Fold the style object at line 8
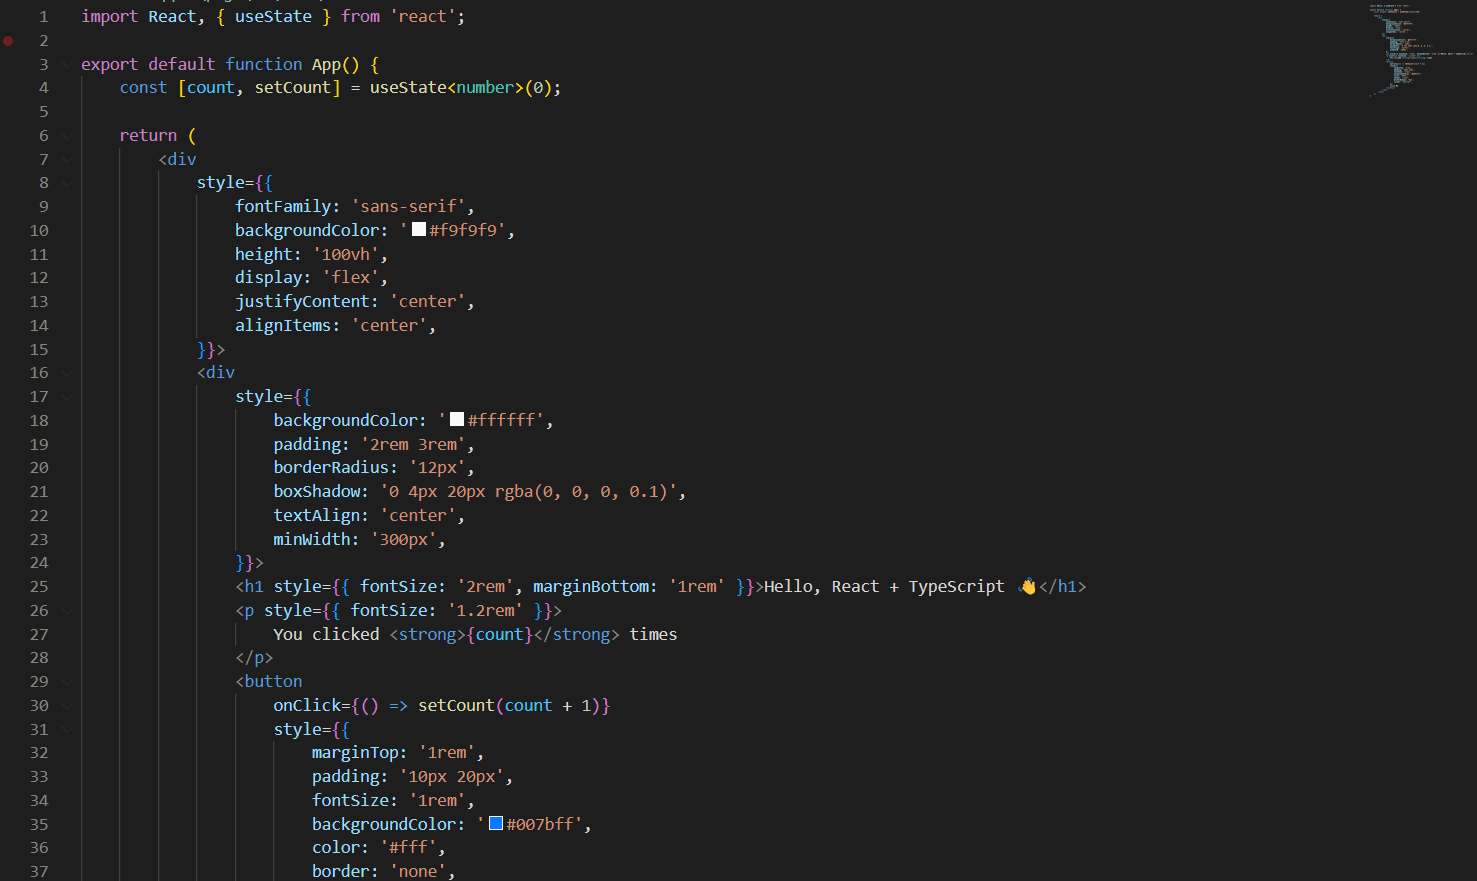This screenshot has width=1477, height=881. [x=67, y=183]
